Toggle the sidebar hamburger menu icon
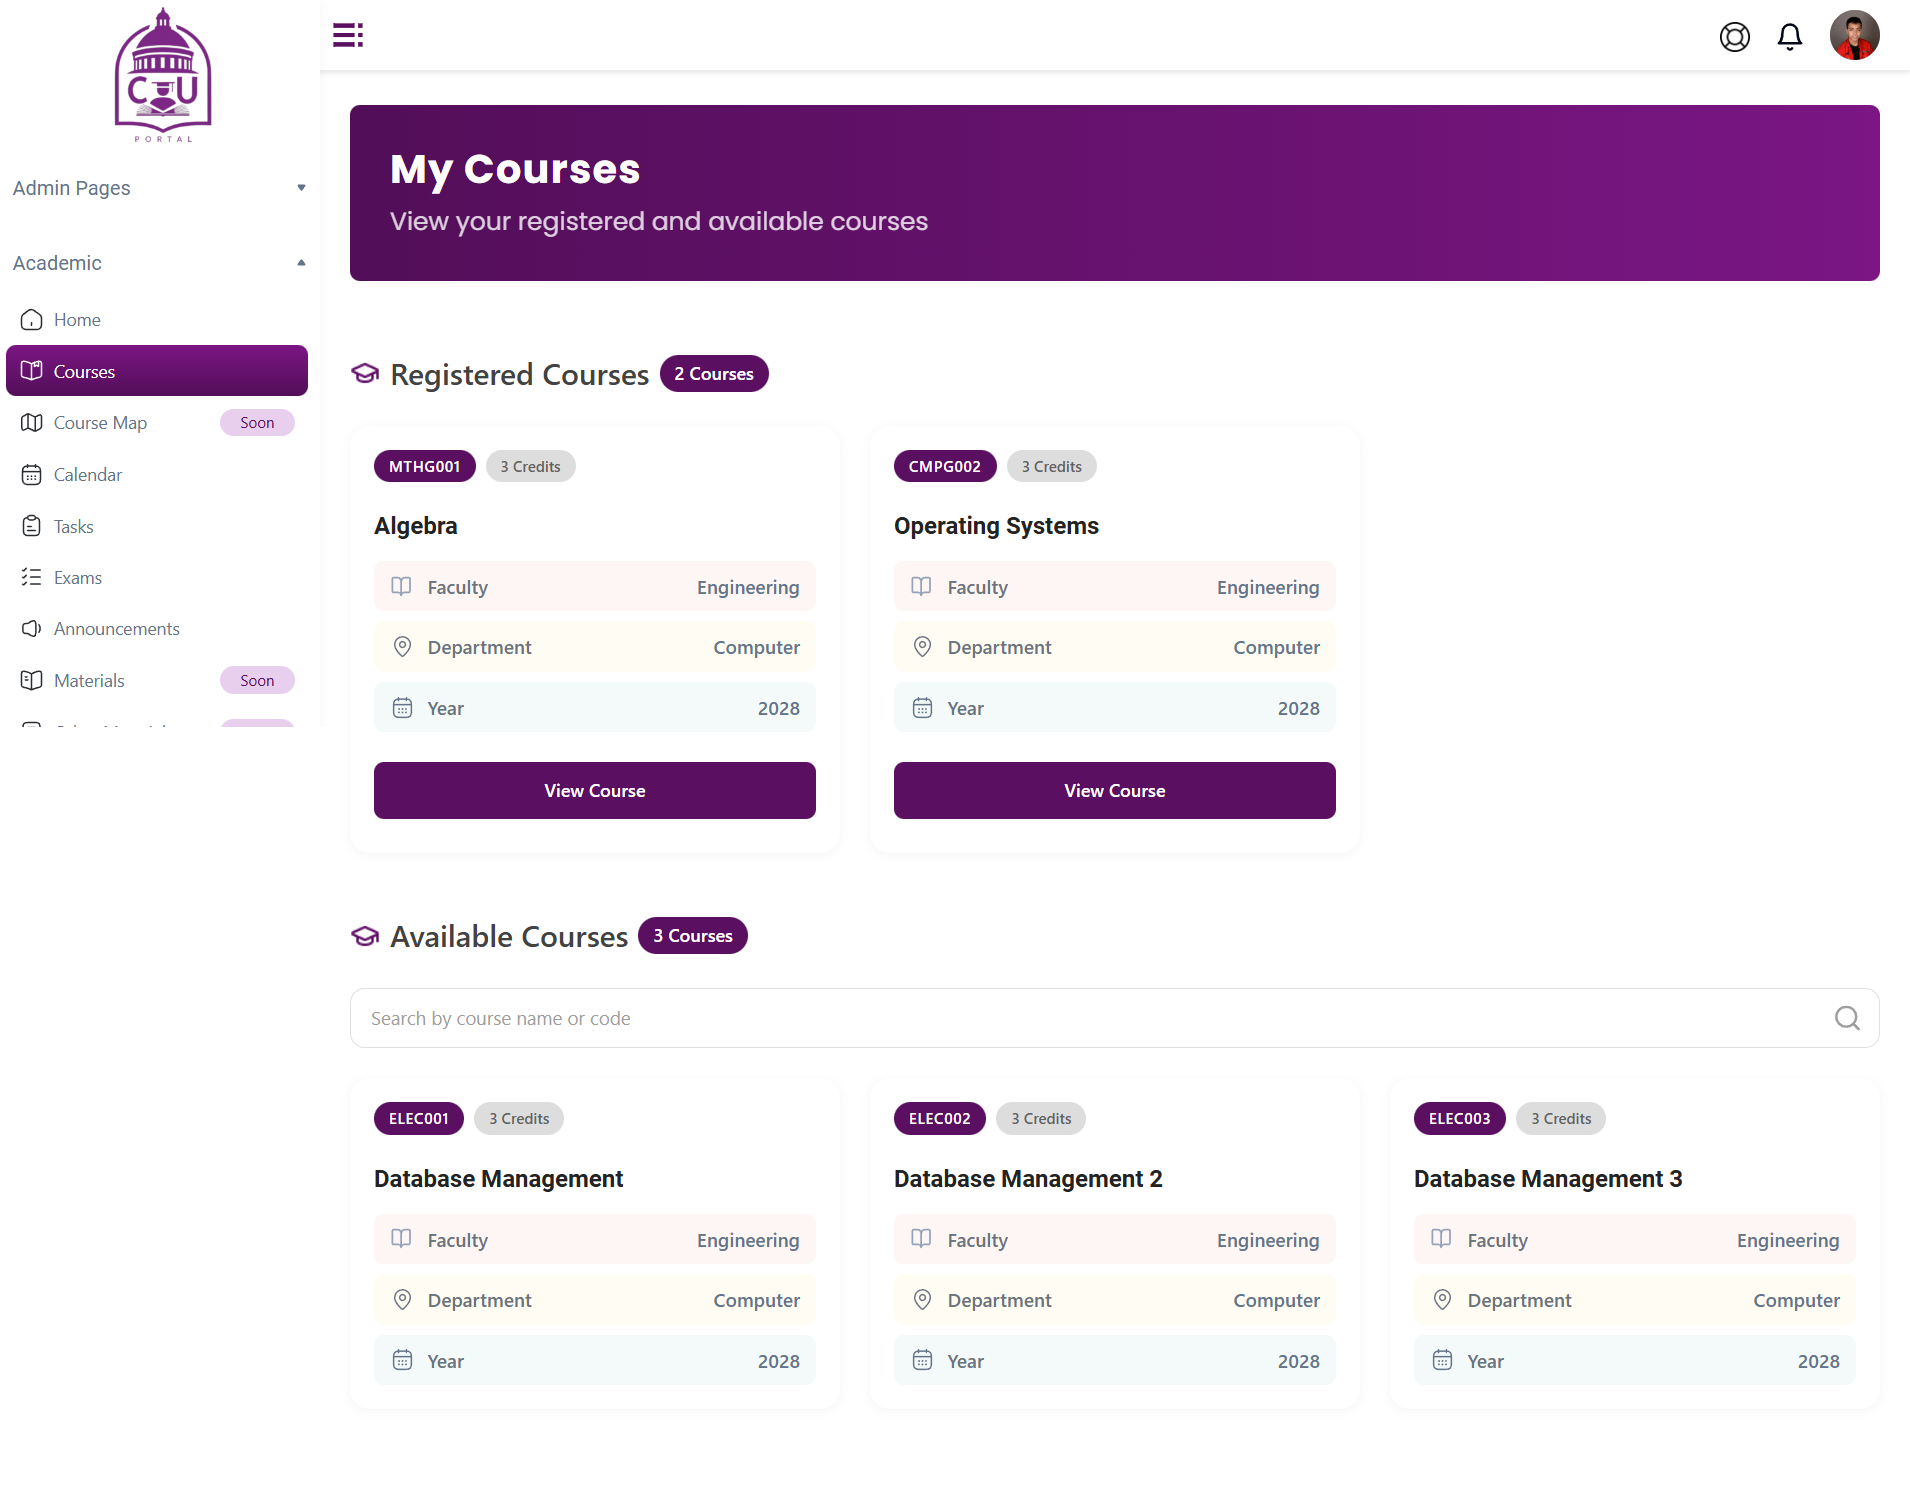 point(347,35)
